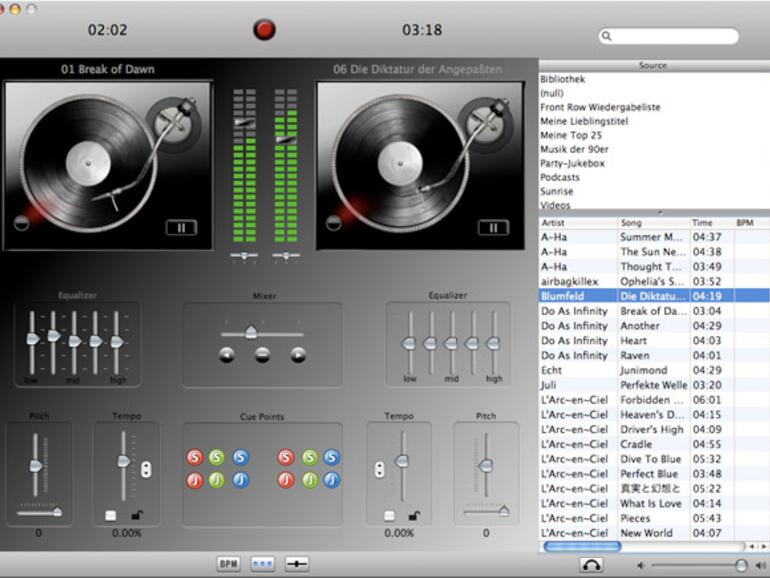The width and height of the screenshot is (770, 578).
Task: Click the mixer crossfader slider
Action: pos(251,331)
